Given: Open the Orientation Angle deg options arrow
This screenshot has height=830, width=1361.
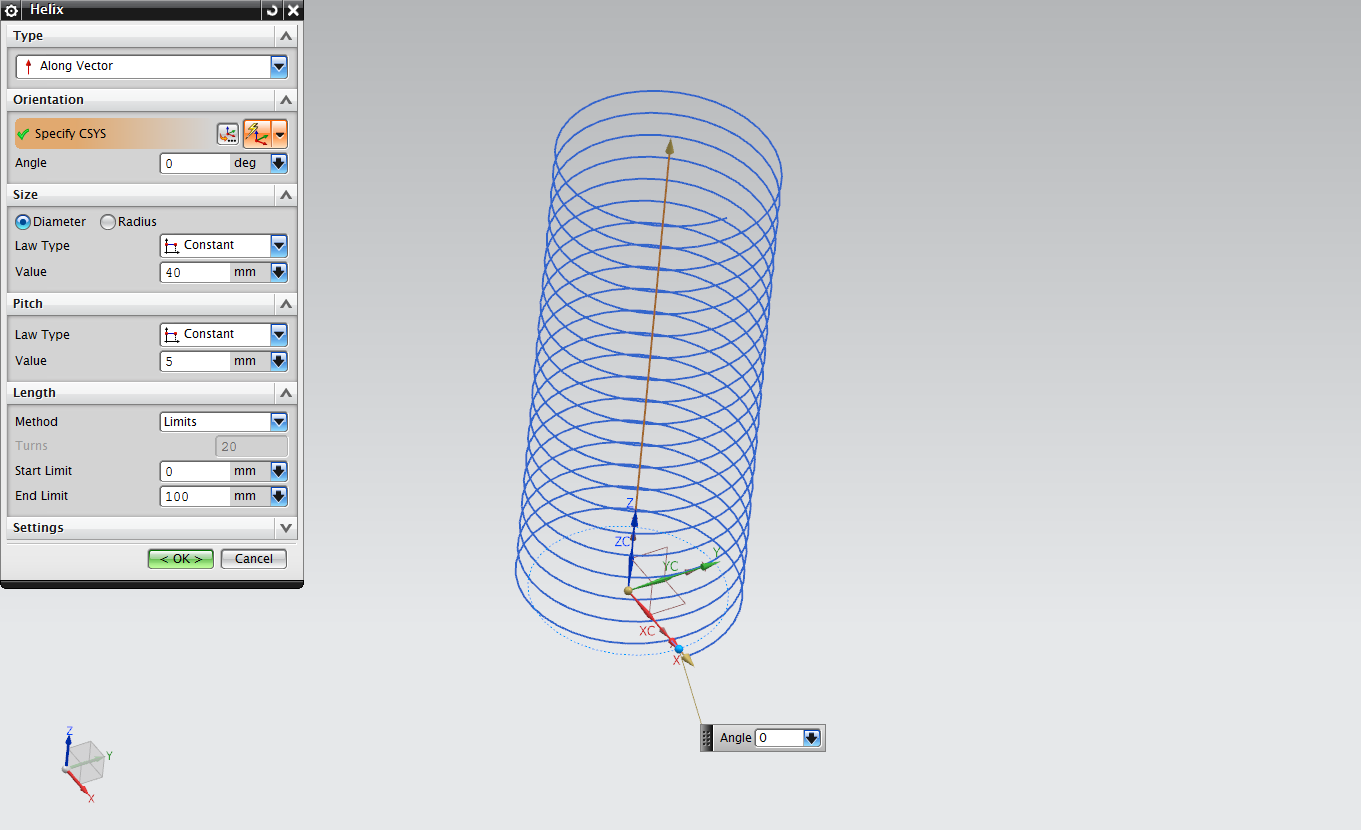Looking at the screenshot, I should (279, 163).
